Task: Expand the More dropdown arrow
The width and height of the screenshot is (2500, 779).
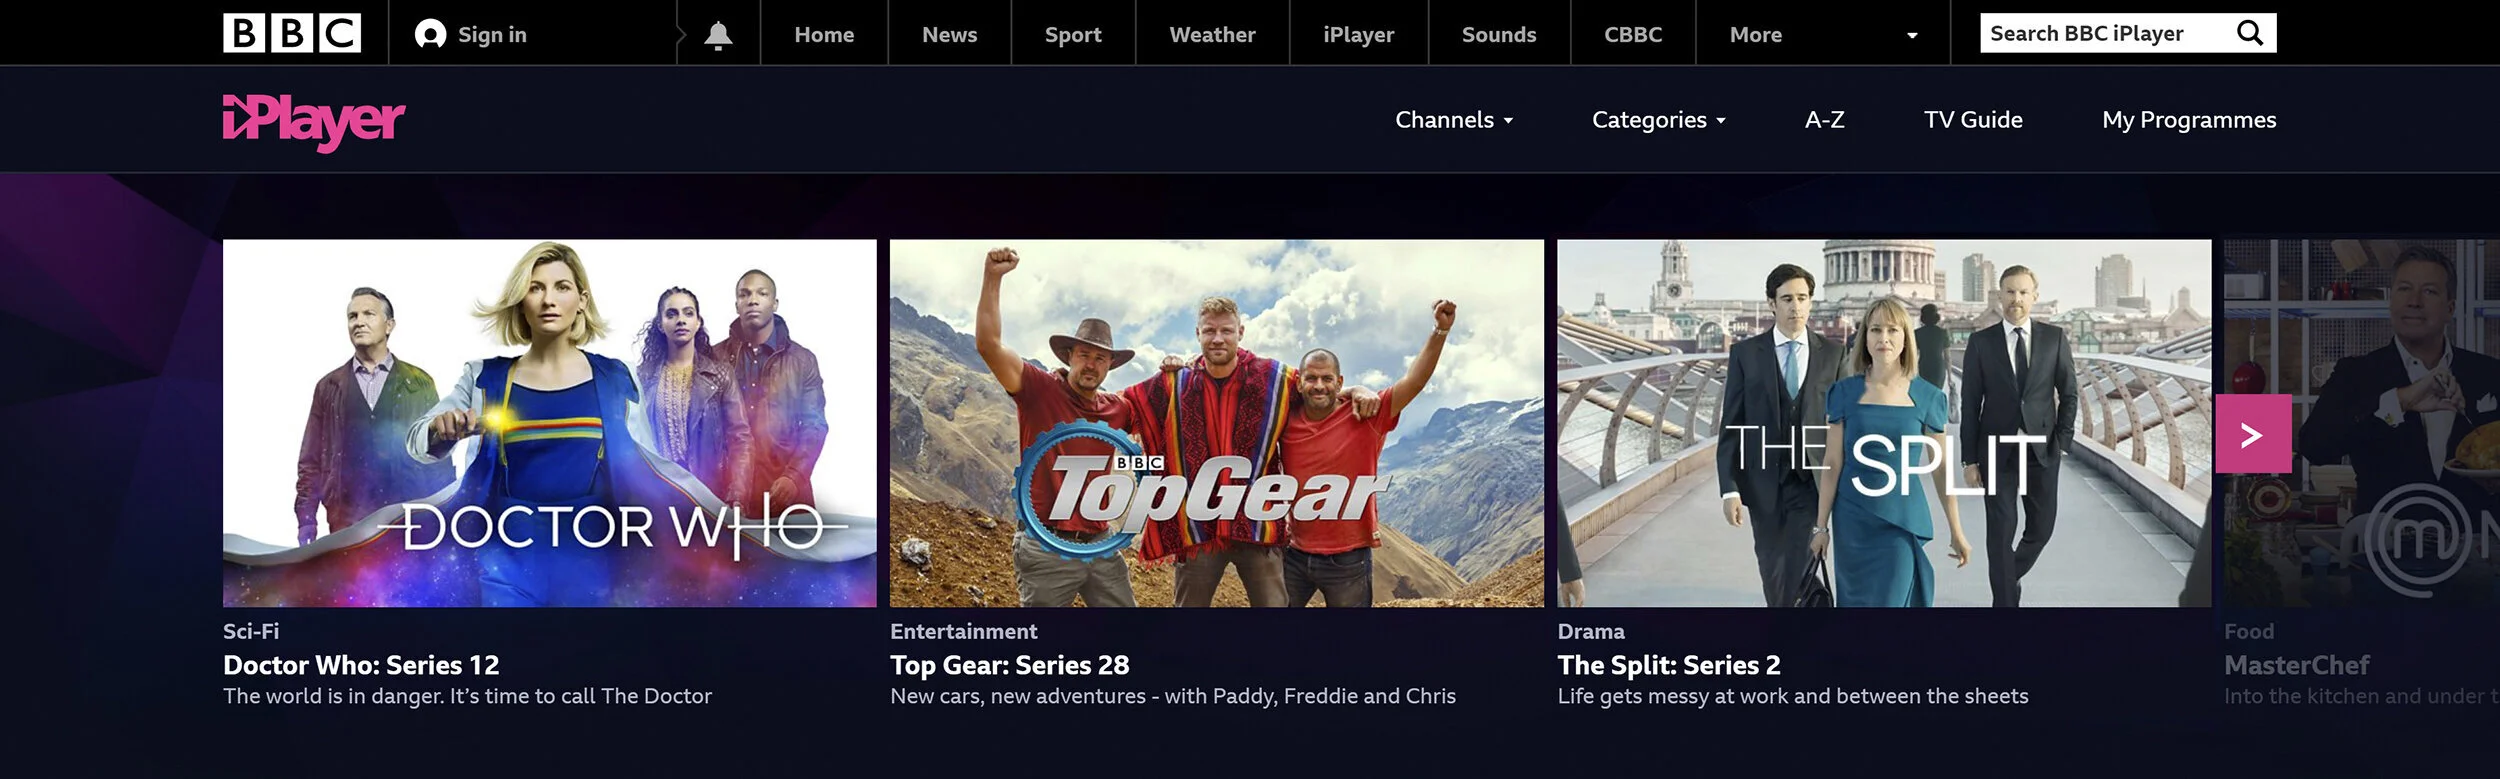Action: tap(1912, 36)
